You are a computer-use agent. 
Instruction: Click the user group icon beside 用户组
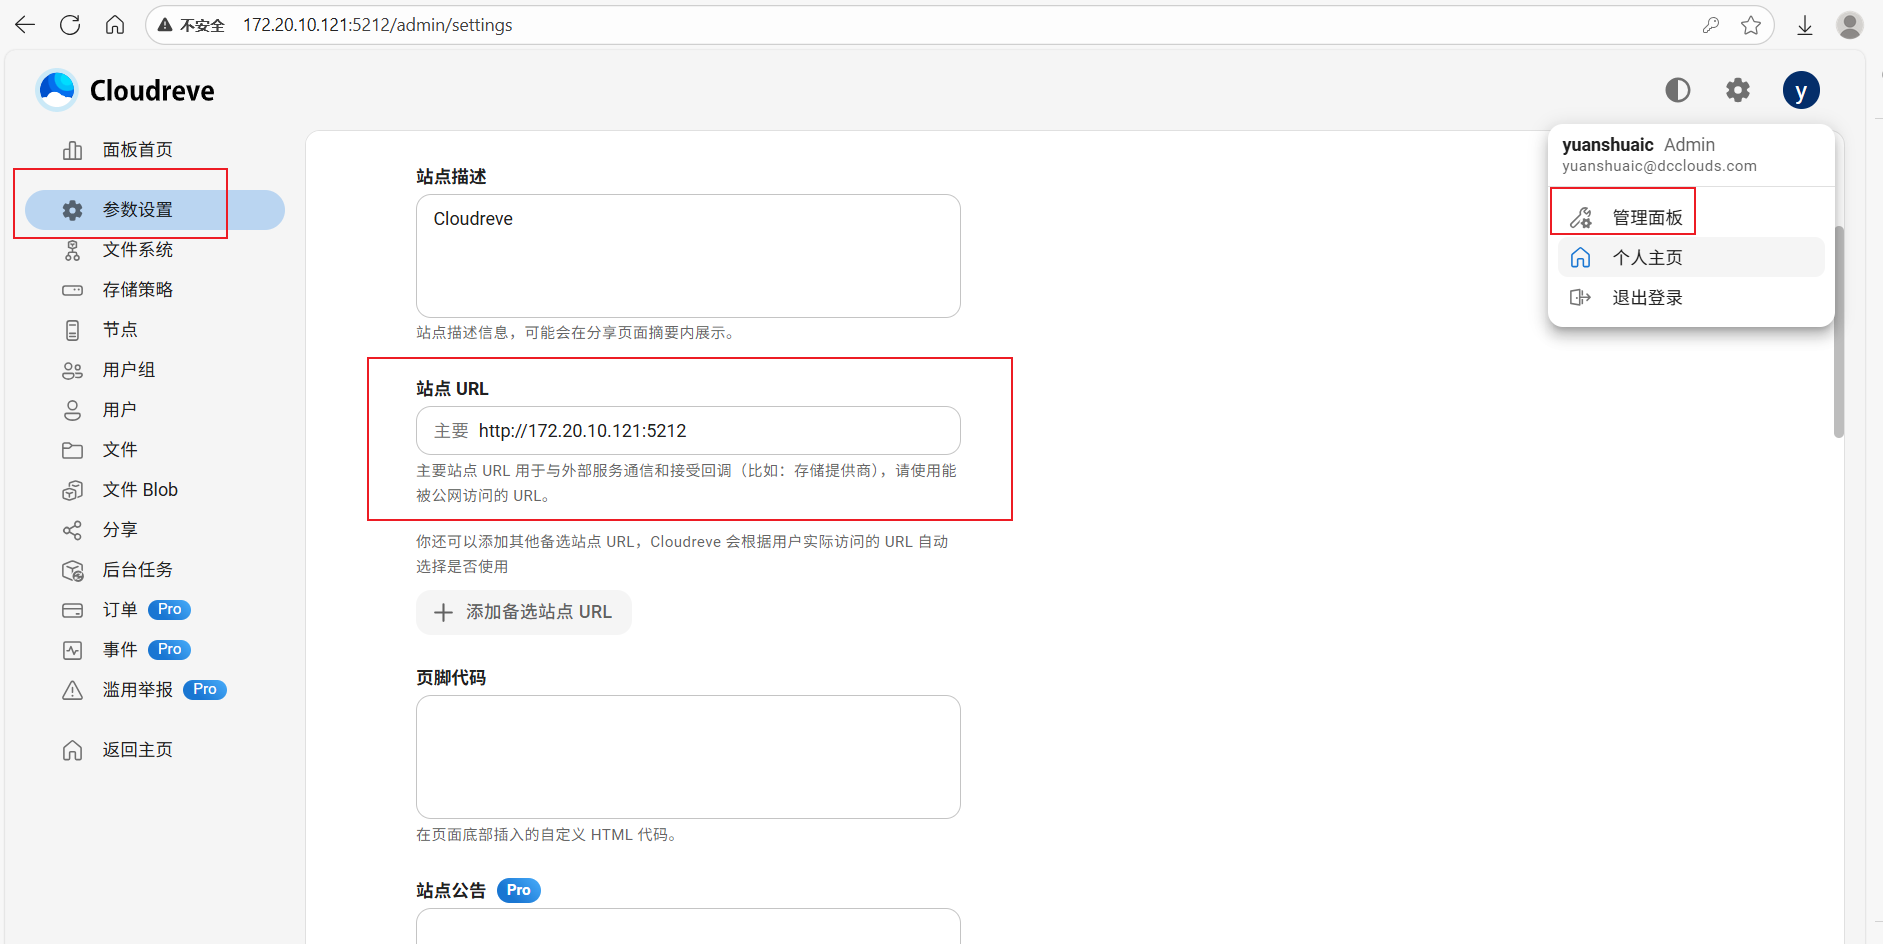[73, 370]
